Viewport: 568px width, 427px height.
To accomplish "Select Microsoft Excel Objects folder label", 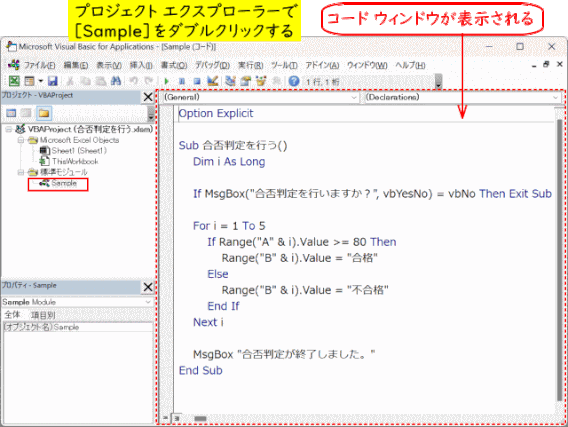I will click(x=79, y=140).
